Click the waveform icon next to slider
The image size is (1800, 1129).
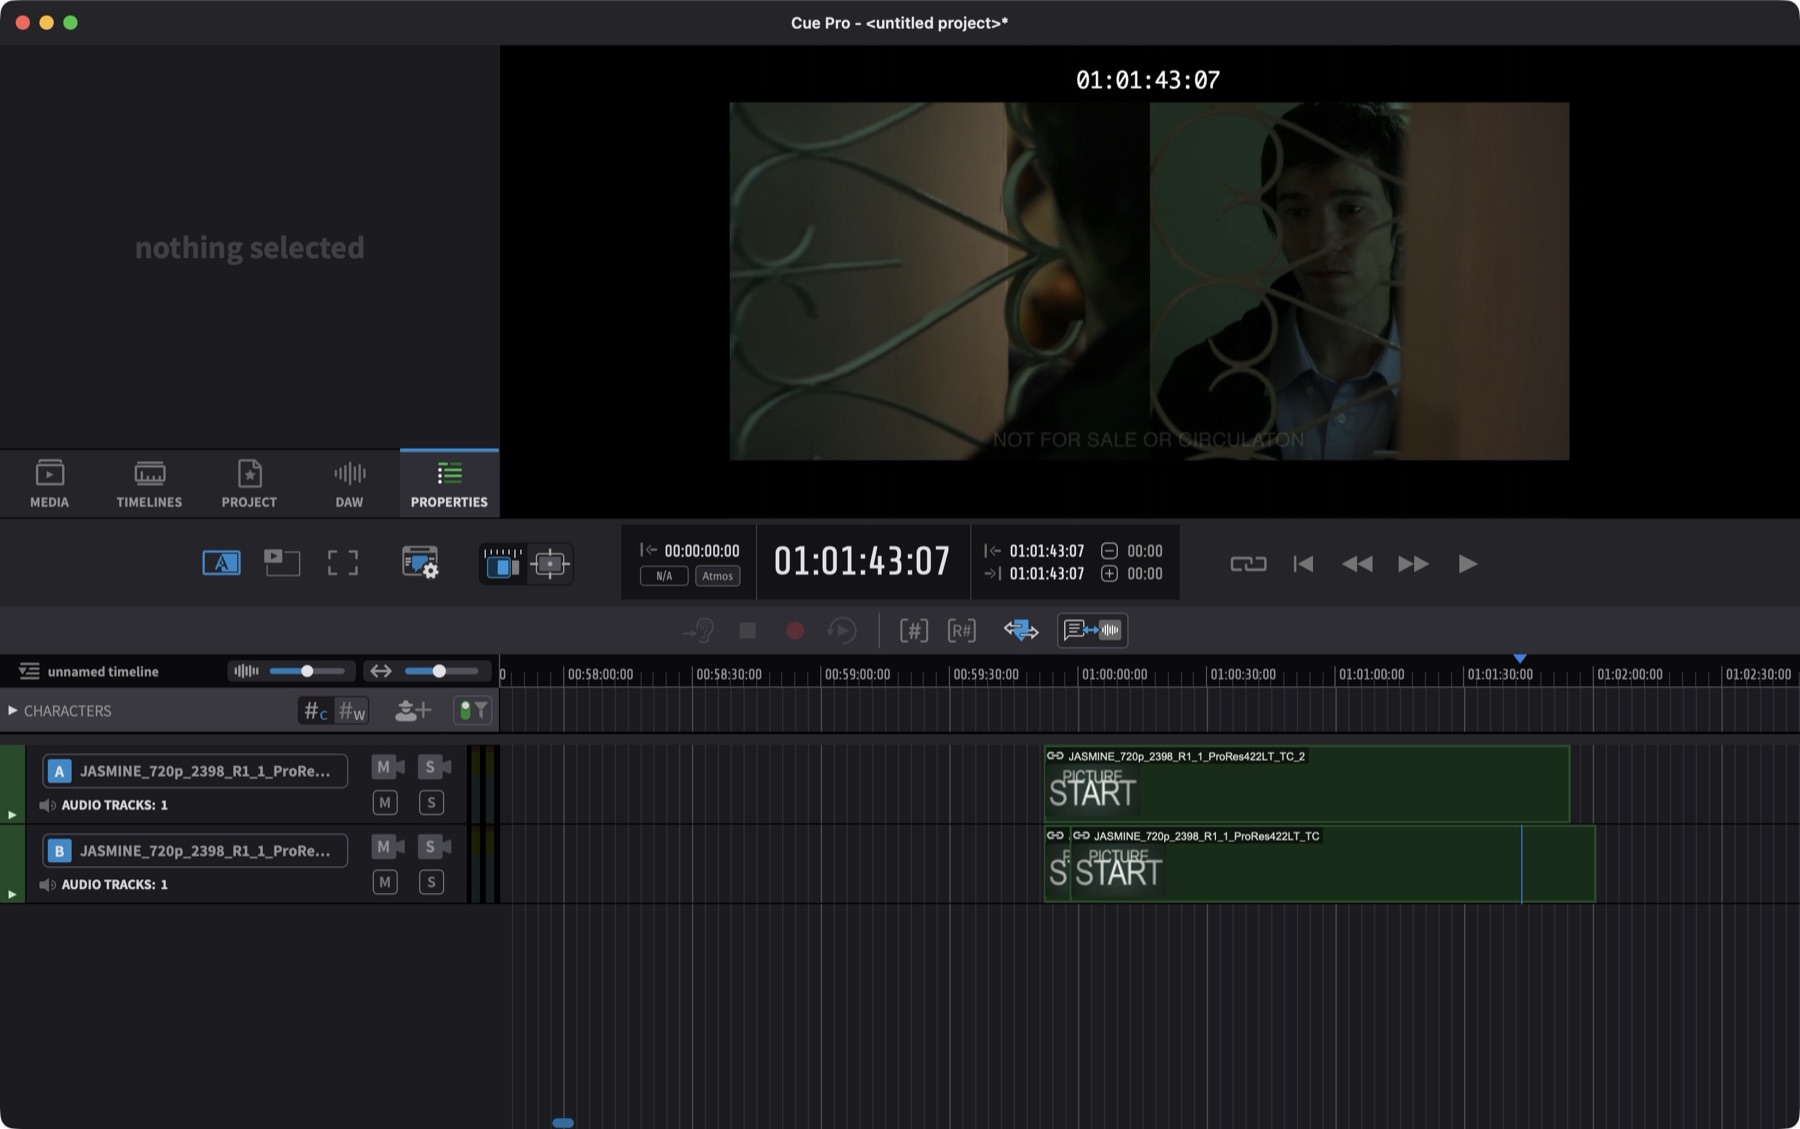pos(246,671)
